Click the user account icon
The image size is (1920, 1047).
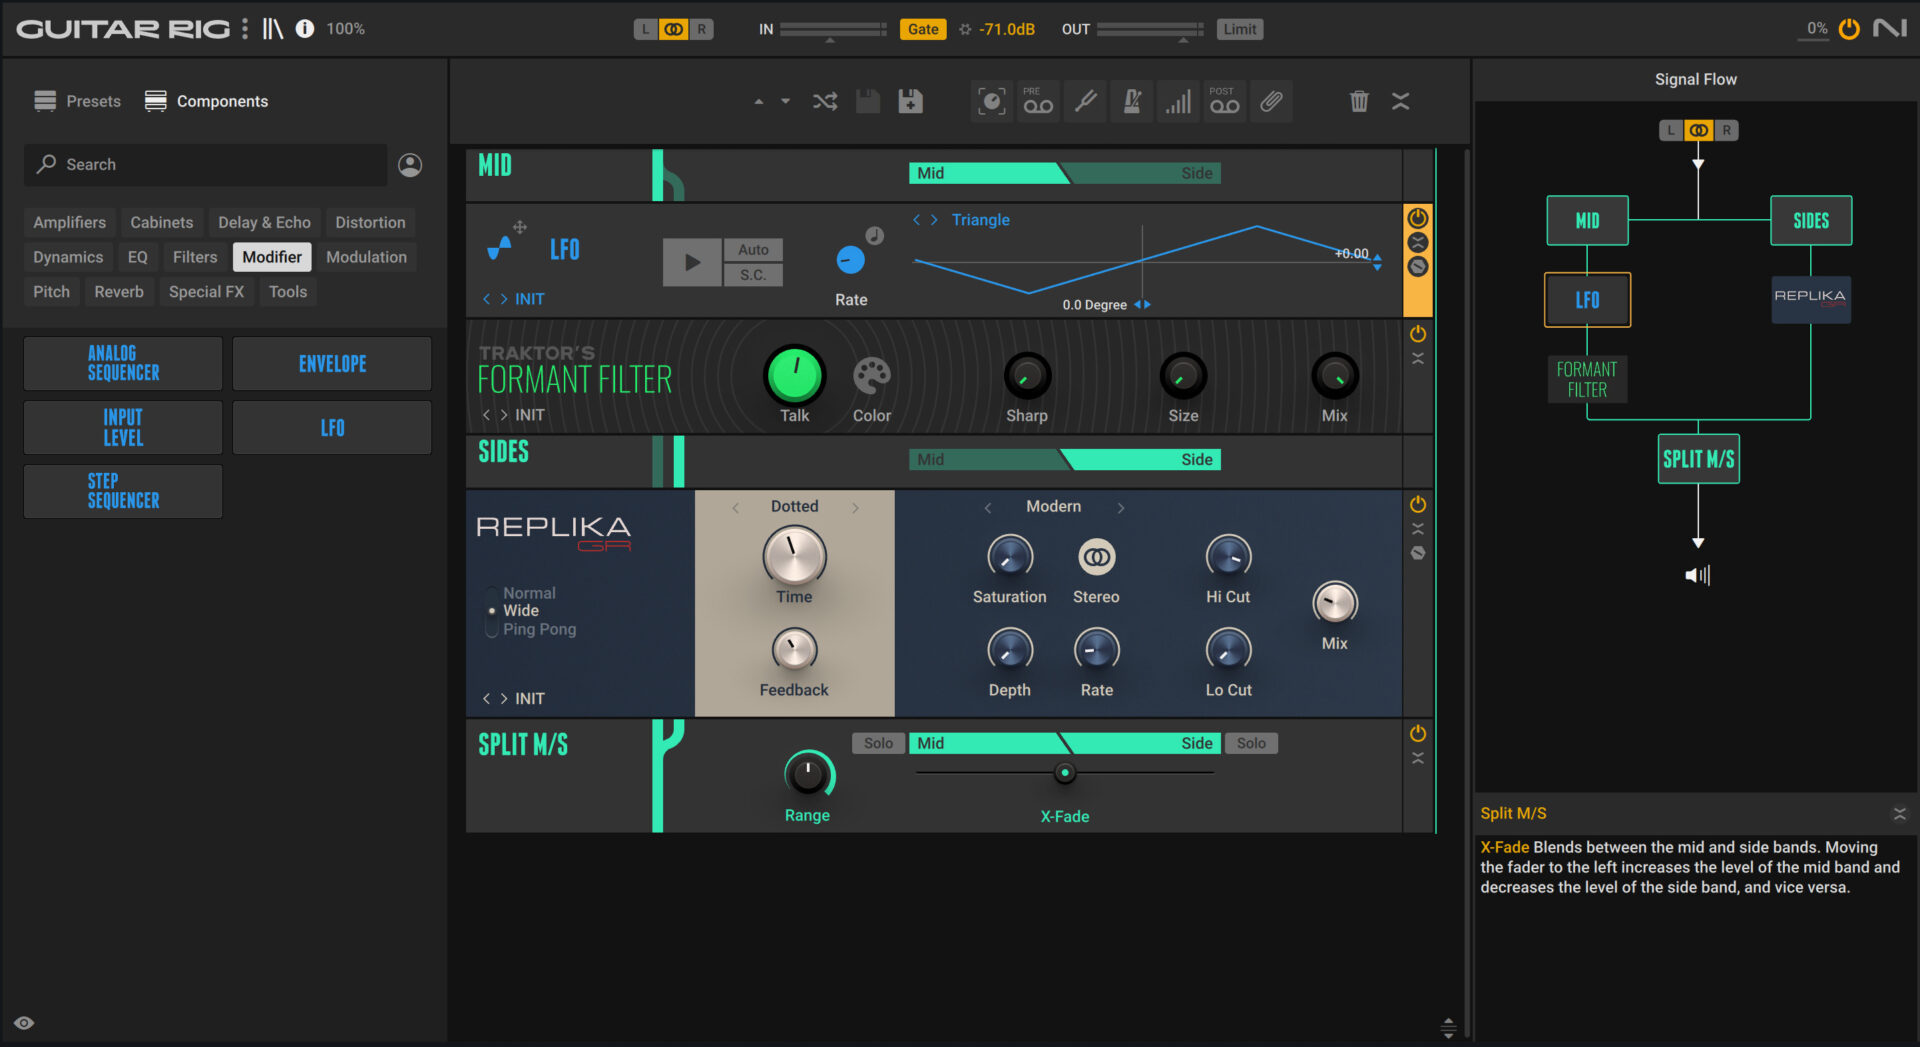pyautogui.click(x=410, y=165)
